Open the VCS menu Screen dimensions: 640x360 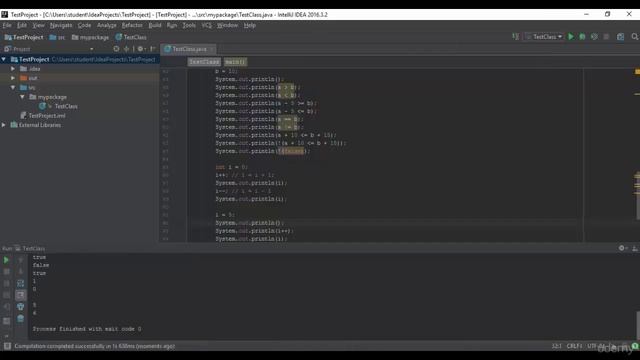[x=207, y=25]
